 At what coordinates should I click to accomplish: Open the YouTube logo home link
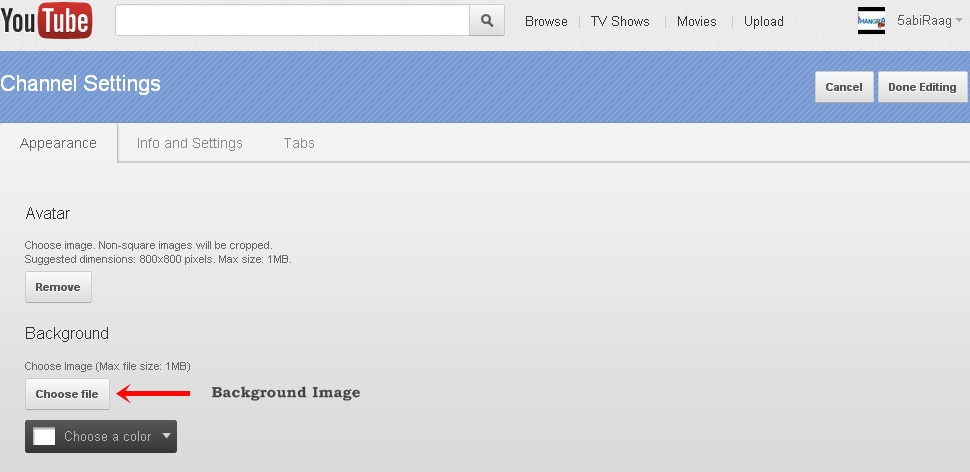(46, 20)
